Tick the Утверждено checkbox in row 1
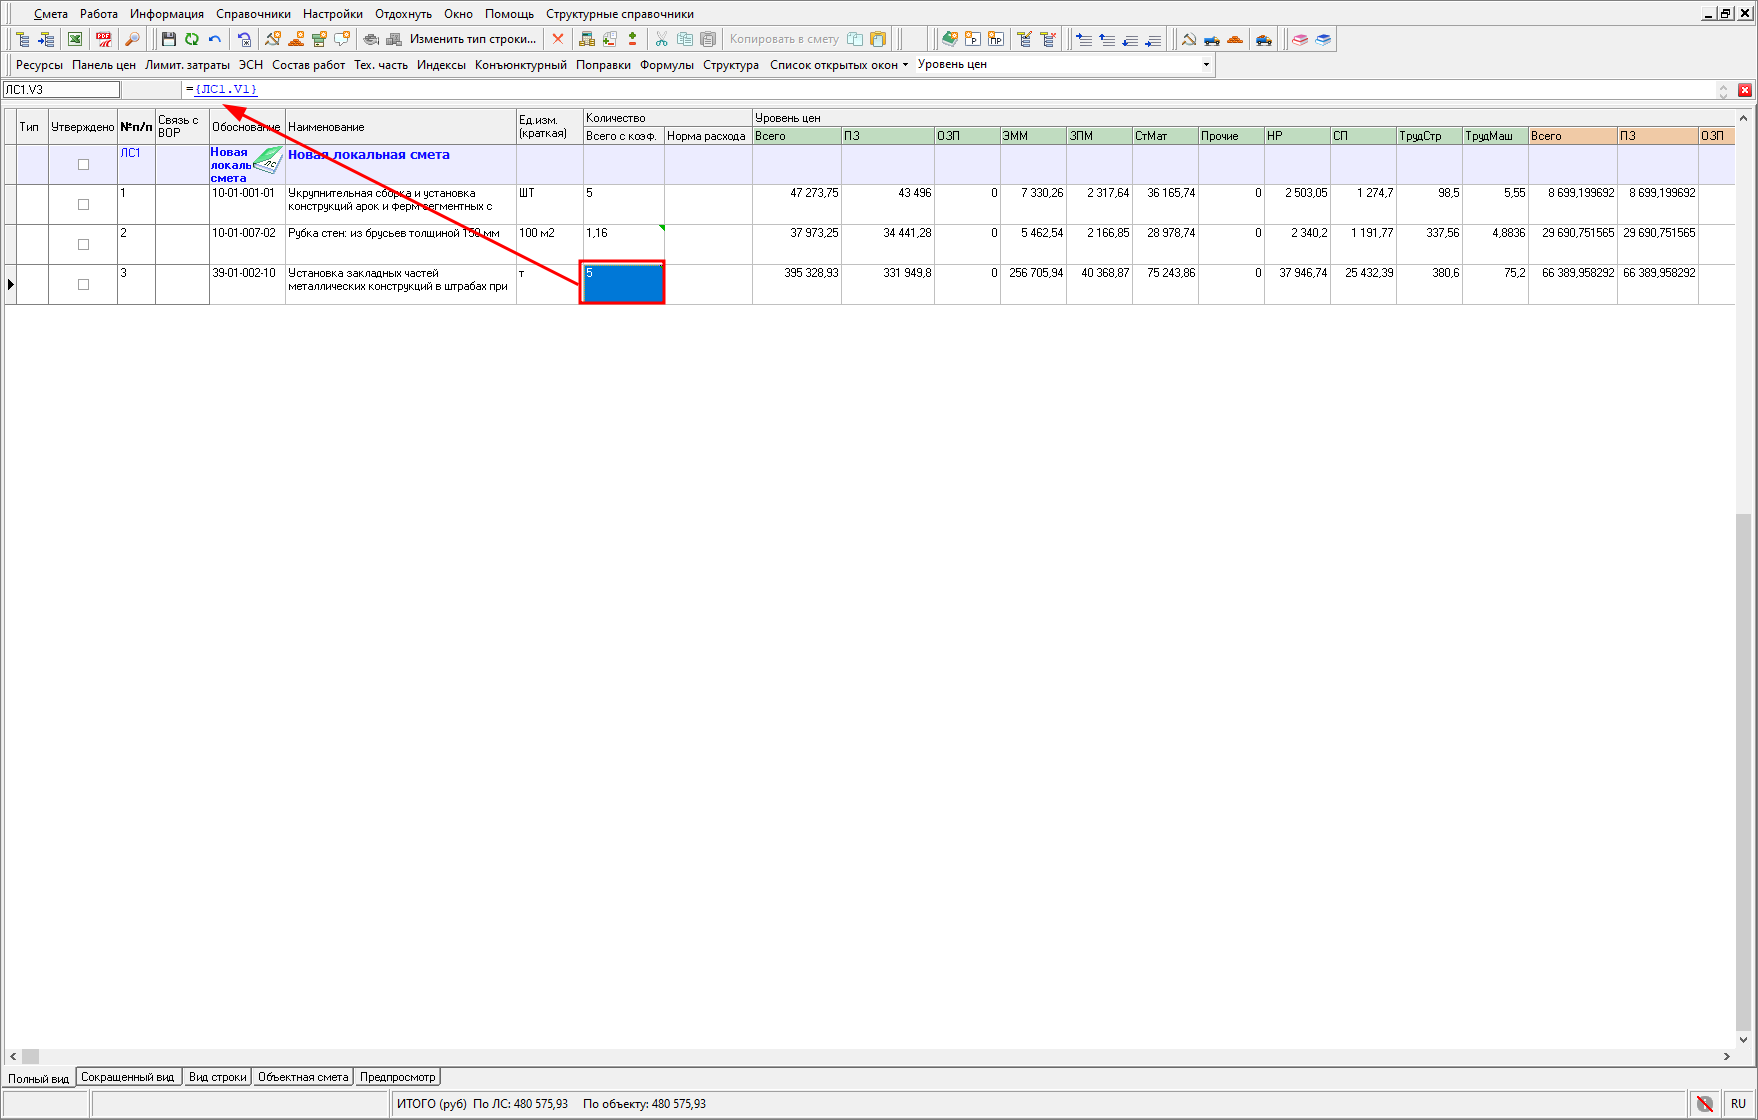Viewport: 1758px width, 1120px height. (83, 205)
